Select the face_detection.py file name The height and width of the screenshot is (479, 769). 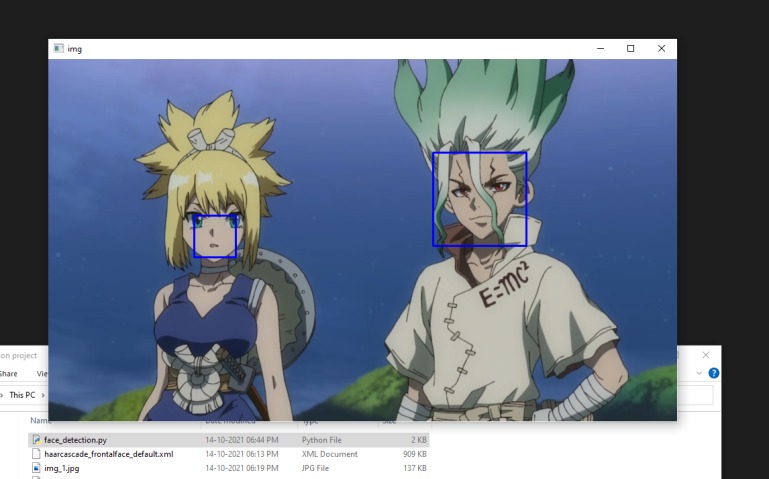click(x=76, y=440)
